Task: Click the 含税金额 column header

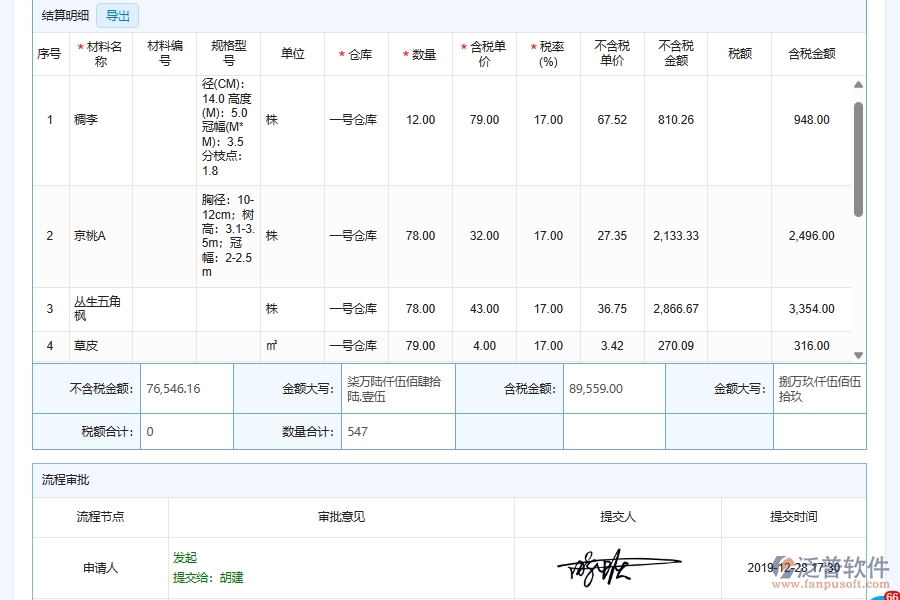Action: tap(812, 52)
